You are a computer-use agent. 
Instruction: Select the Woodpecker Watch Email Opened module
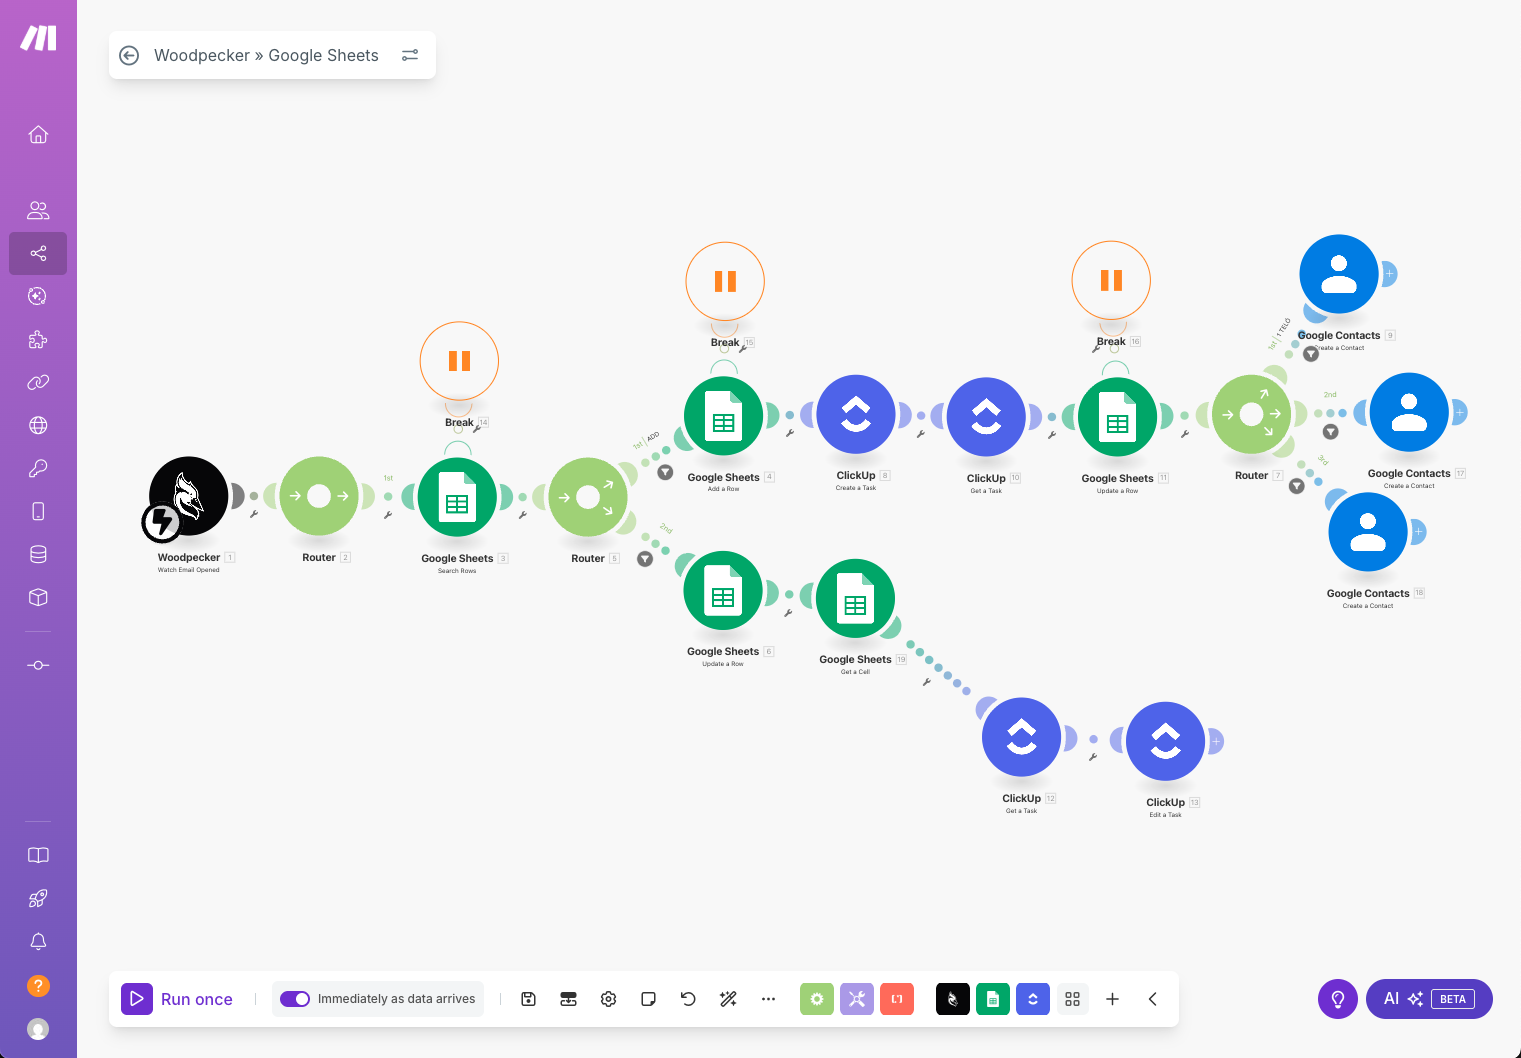point(189,496)
